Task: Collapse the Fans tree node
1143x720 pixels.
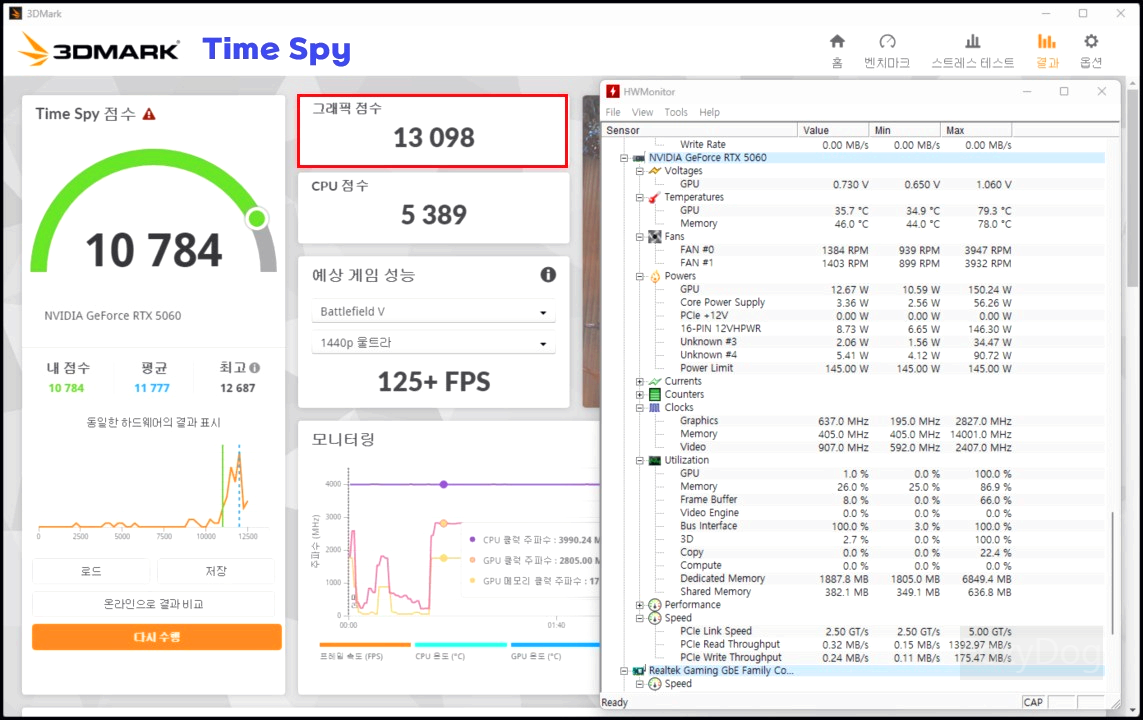Action: click(639, 236)
